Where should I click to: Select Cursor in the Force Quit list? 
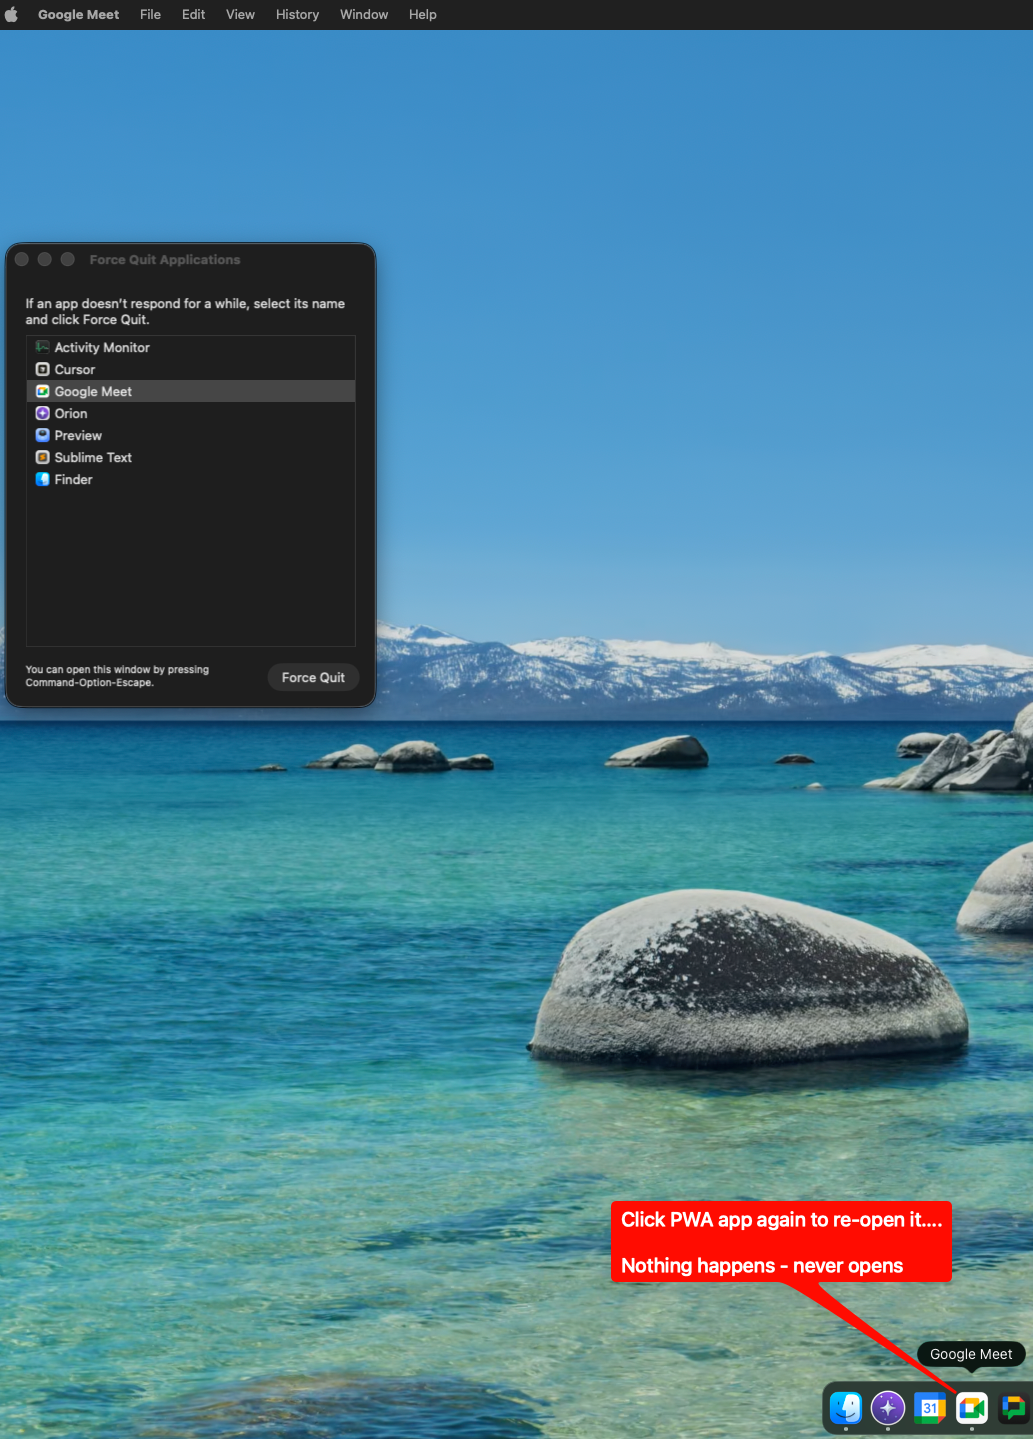(75, 369)
